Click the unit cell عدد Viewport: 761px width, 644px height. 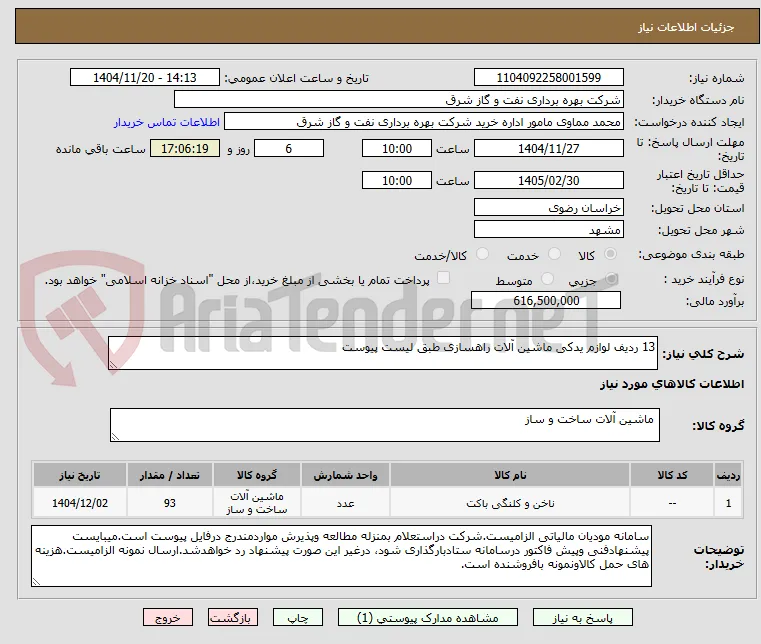tap(345, 503)
